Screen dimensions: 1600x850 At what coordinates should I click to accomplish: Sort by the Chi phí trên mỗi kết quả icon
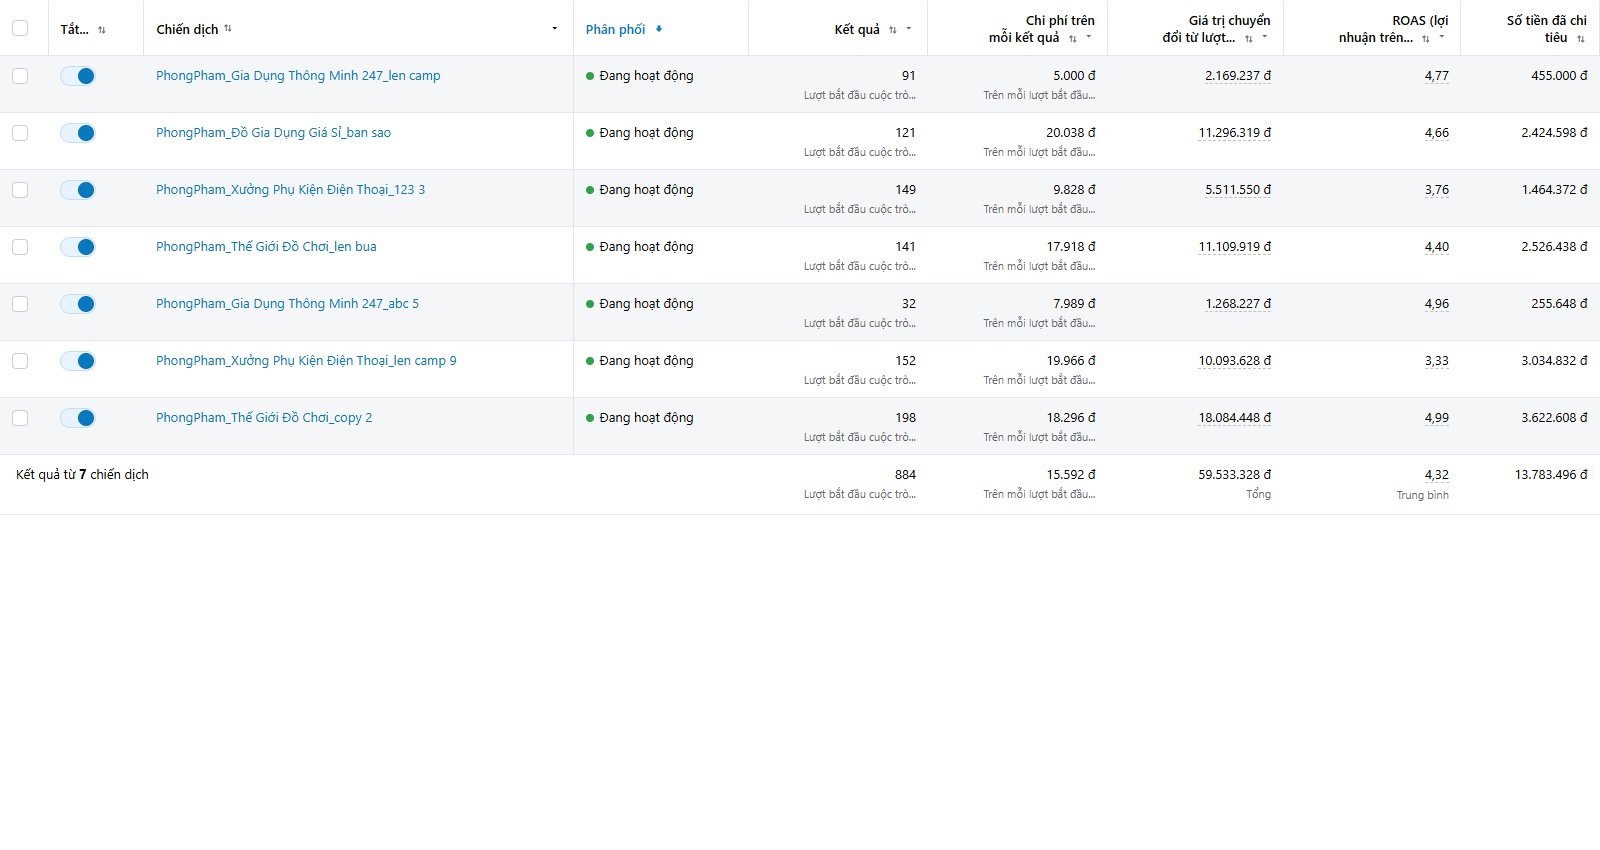tap(1073, 38)
